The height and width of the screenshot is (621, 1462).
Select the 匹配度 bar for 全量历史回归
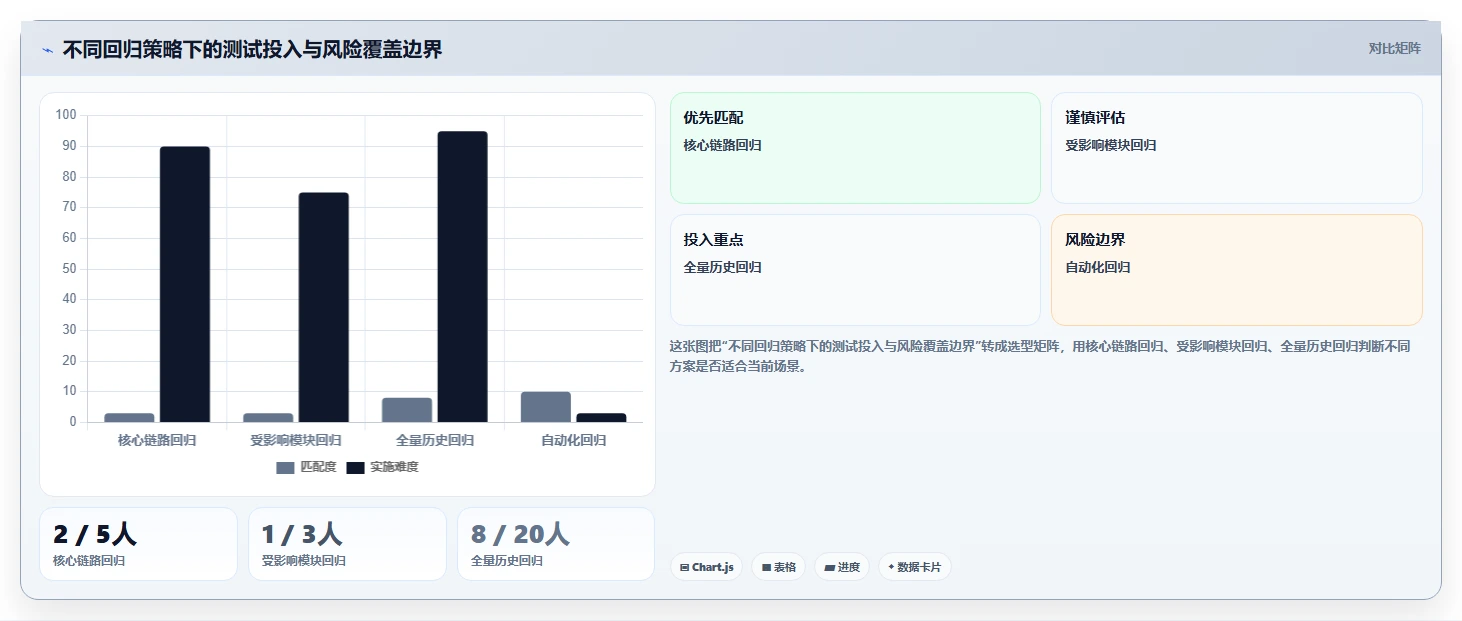pyautogui.click(x=407, y=410)
